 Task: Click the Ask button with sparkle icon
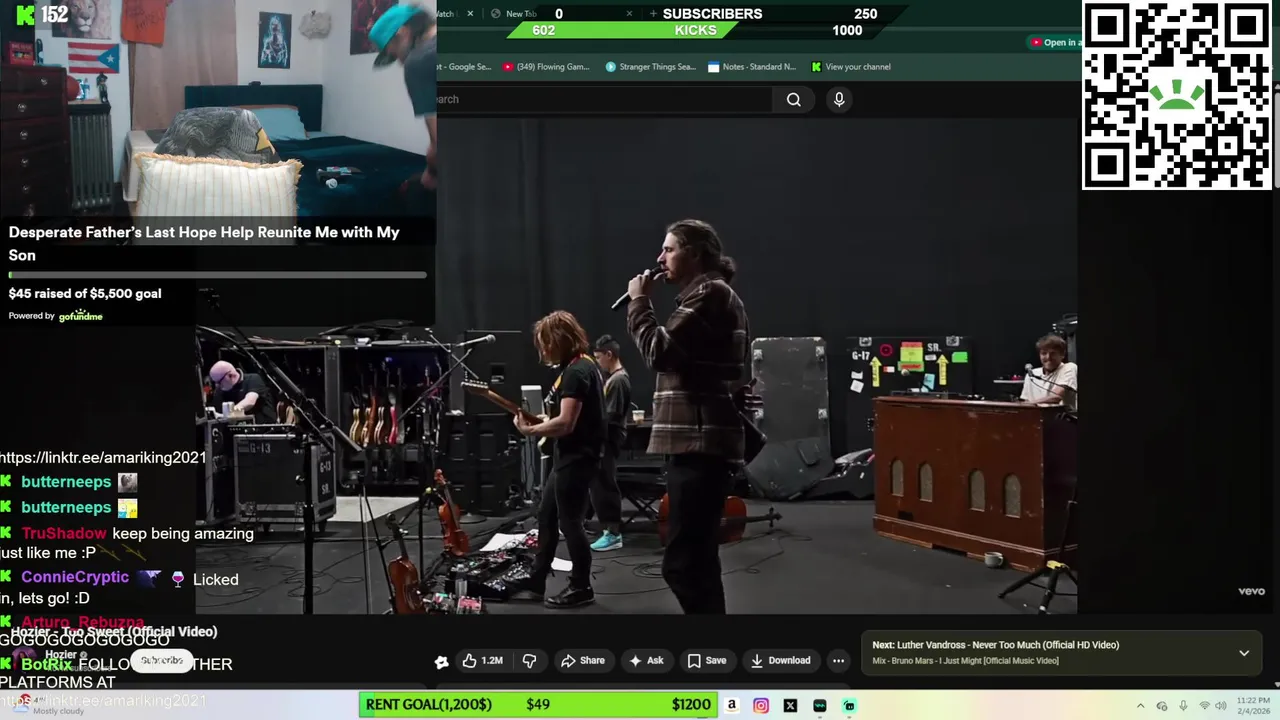coord(645,660)
